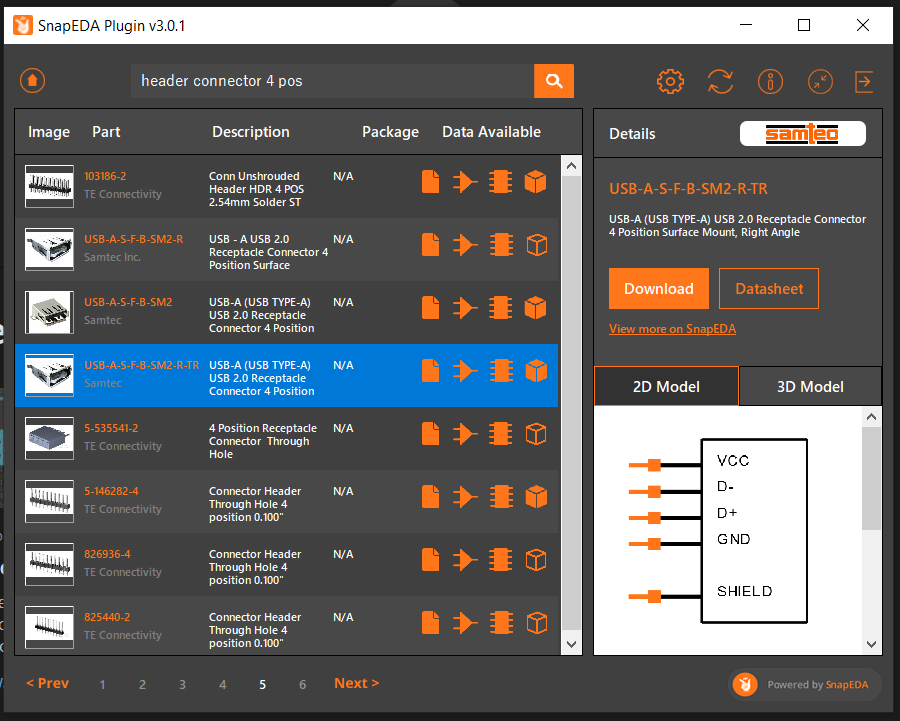
Task: Click footprint chip icon for 826936-4
Action: tap(499, 560)
